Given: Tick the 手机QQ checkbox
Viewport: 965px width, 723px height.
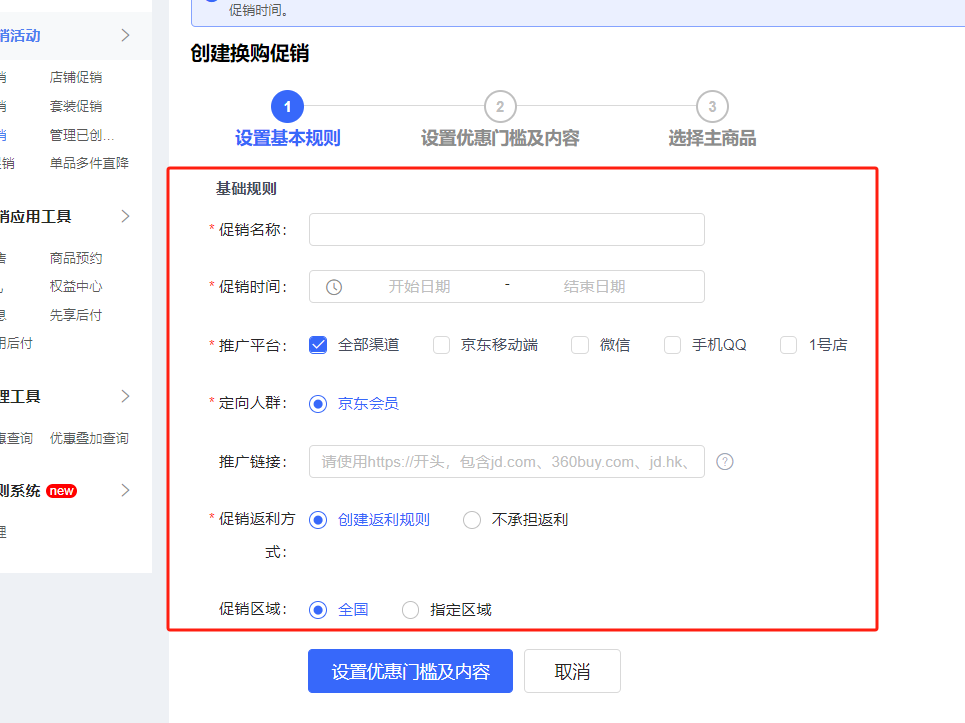Looking at the screenshot, I should point(673,345).
